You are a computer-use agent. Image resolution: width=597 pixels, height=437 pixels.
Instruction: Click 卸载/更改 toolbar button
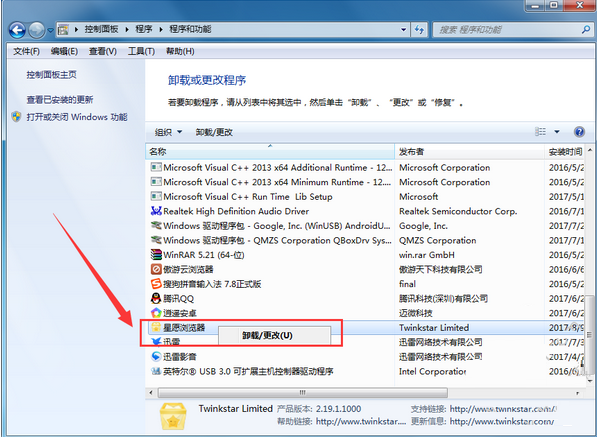214,132
